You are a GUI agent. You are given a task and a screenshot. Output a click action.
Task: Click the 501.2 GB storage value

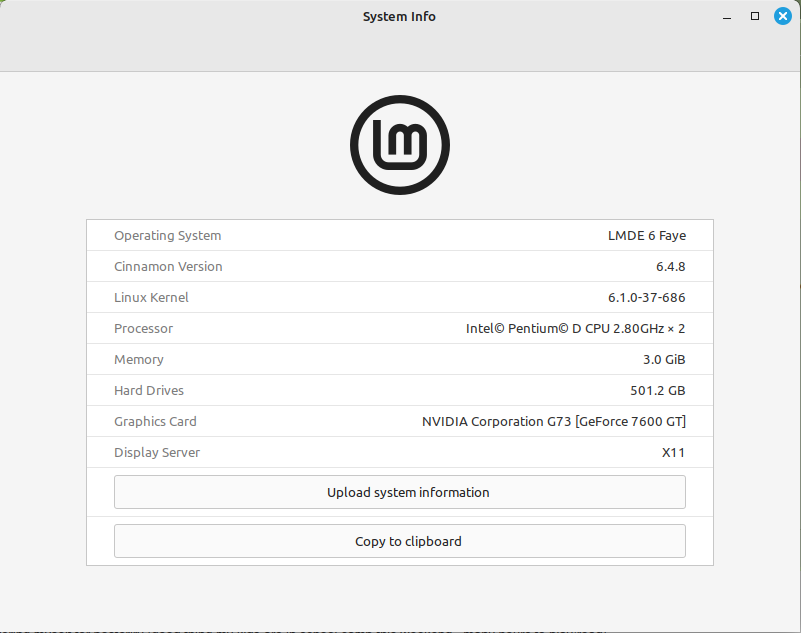click(x=656, y=390)
